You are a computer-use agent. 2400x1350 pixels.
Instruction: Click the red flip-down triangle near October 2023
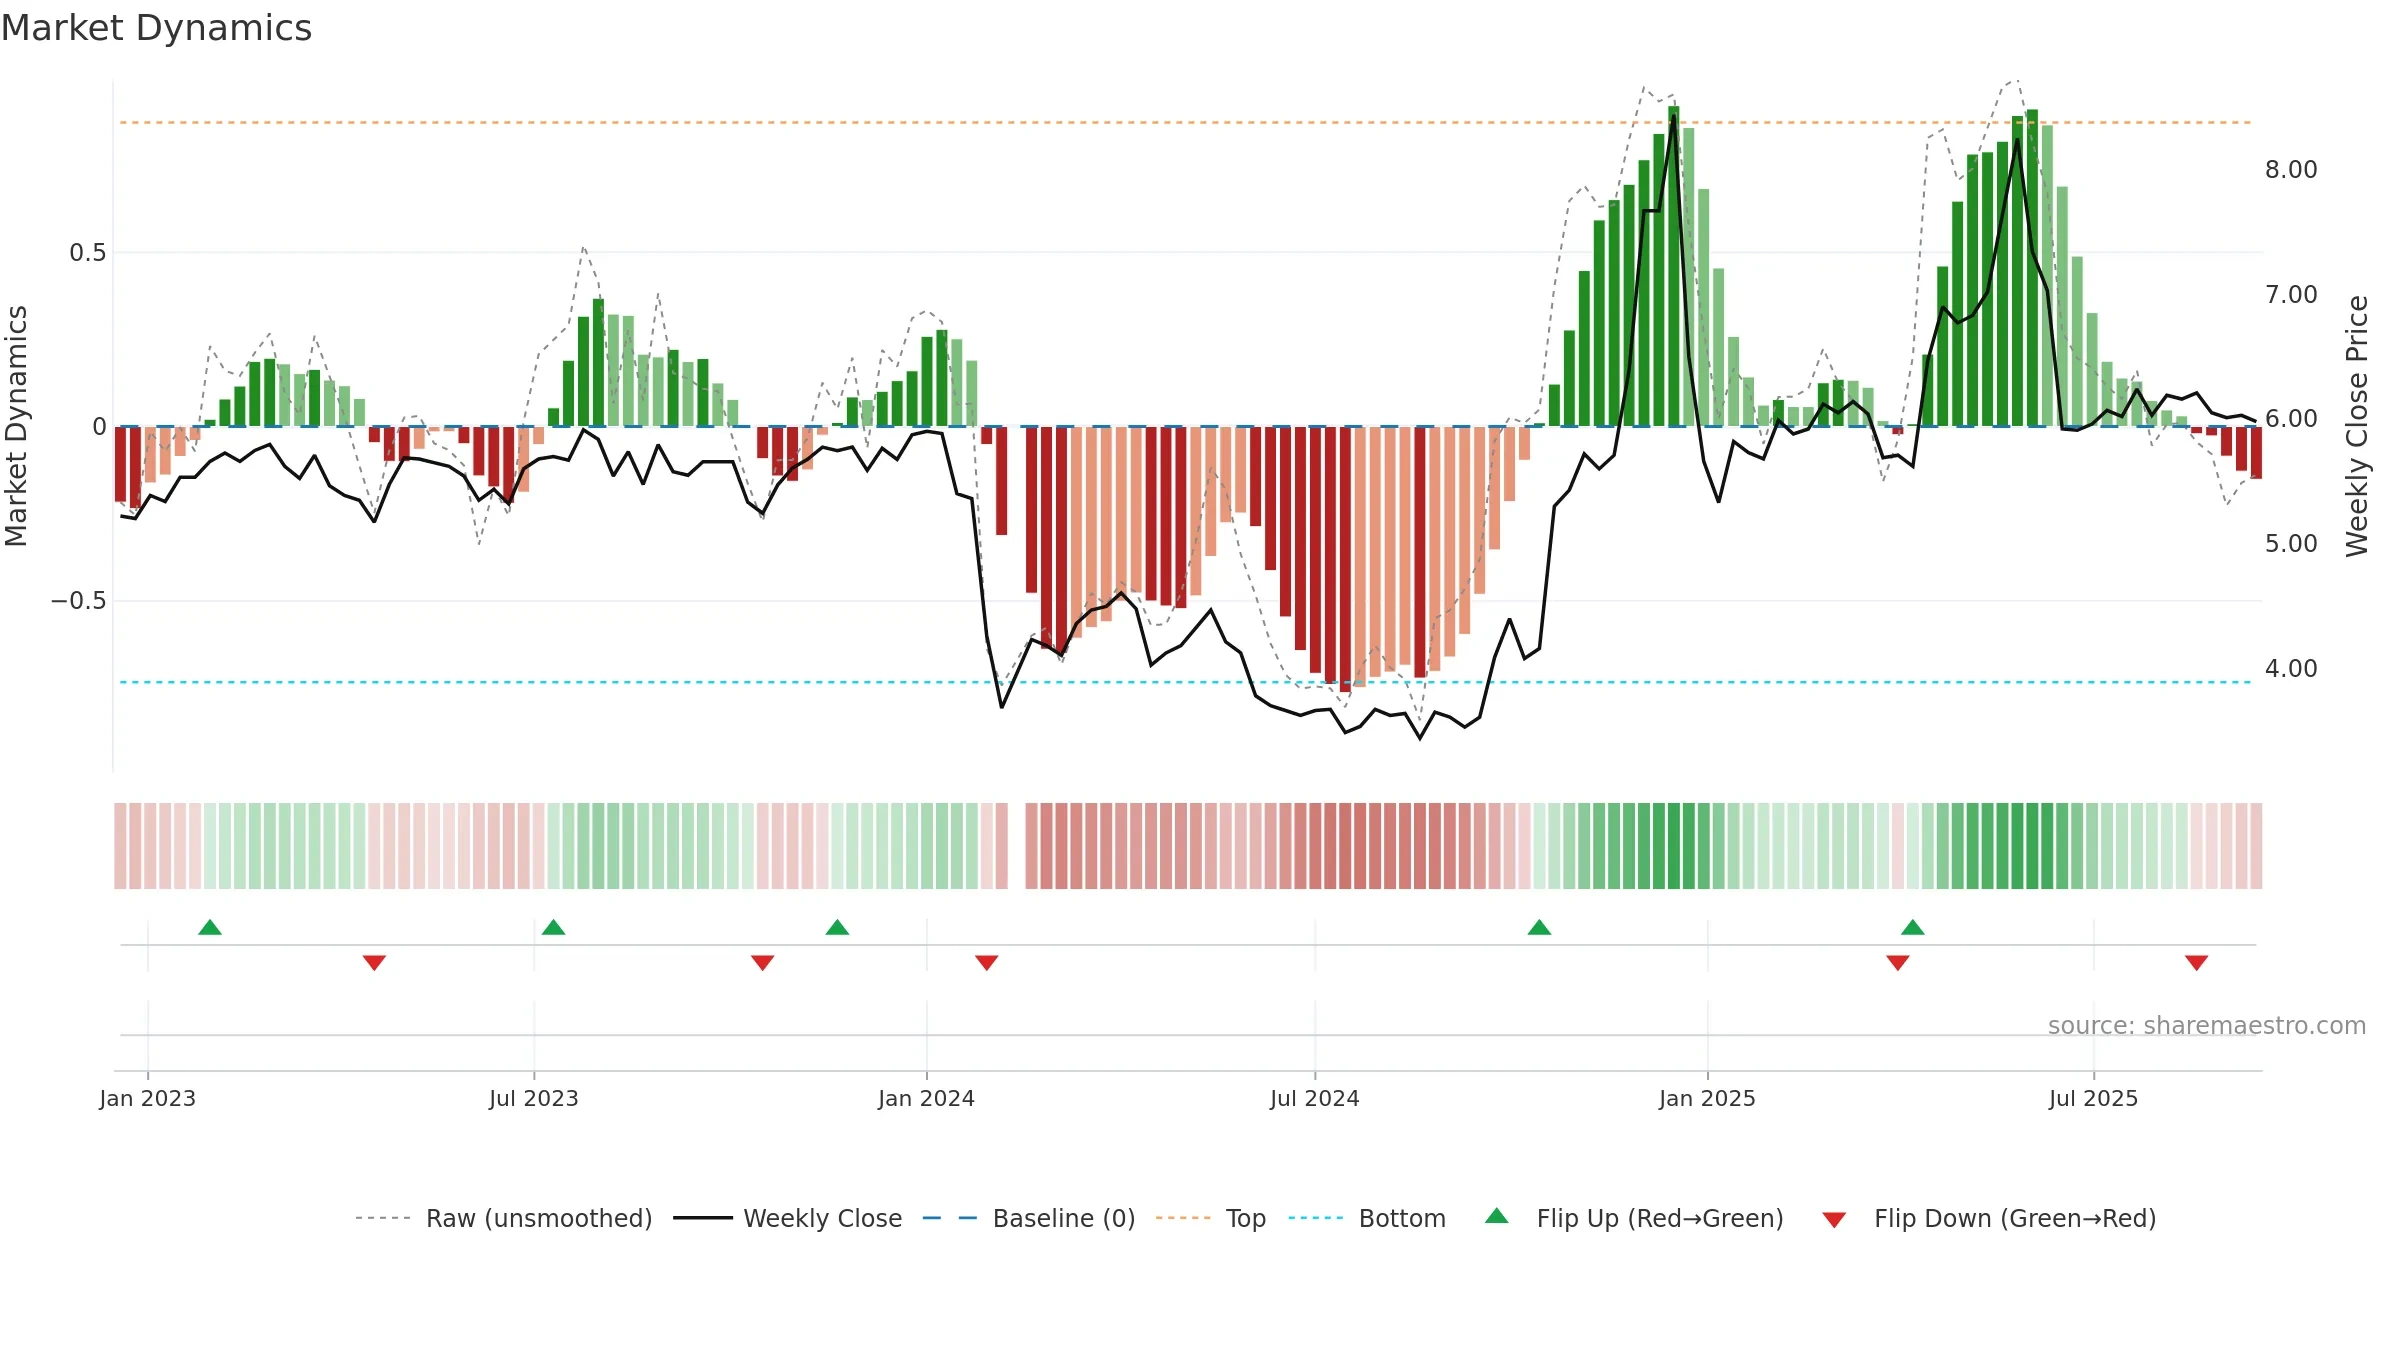pyautogui.click(x=763, y=962)
